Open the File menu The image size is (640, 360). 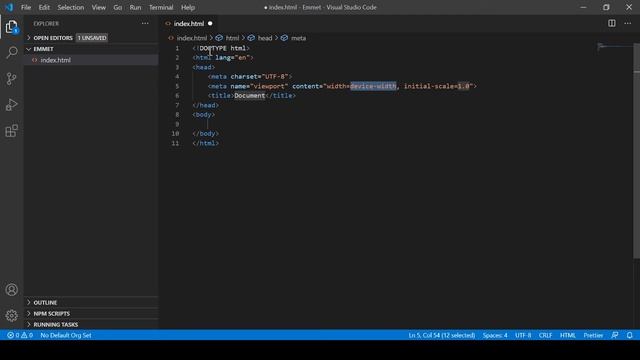(x=26, y=7)
